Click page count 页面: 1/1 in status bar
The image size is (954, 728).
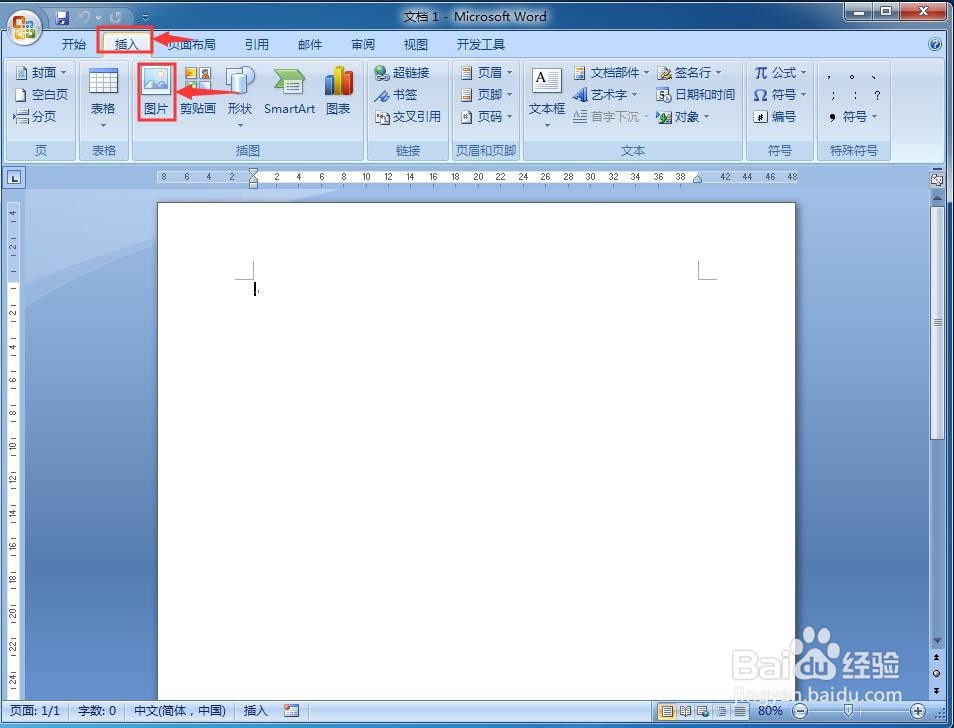coord(35,710)
